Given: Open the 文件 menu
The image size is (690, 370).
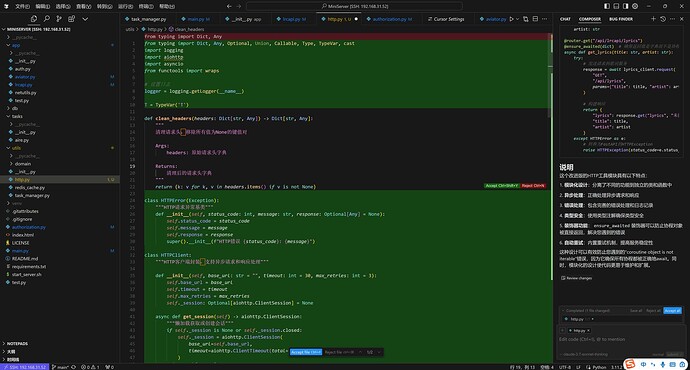Looking at the screenshot, I should tap(22, 6).
